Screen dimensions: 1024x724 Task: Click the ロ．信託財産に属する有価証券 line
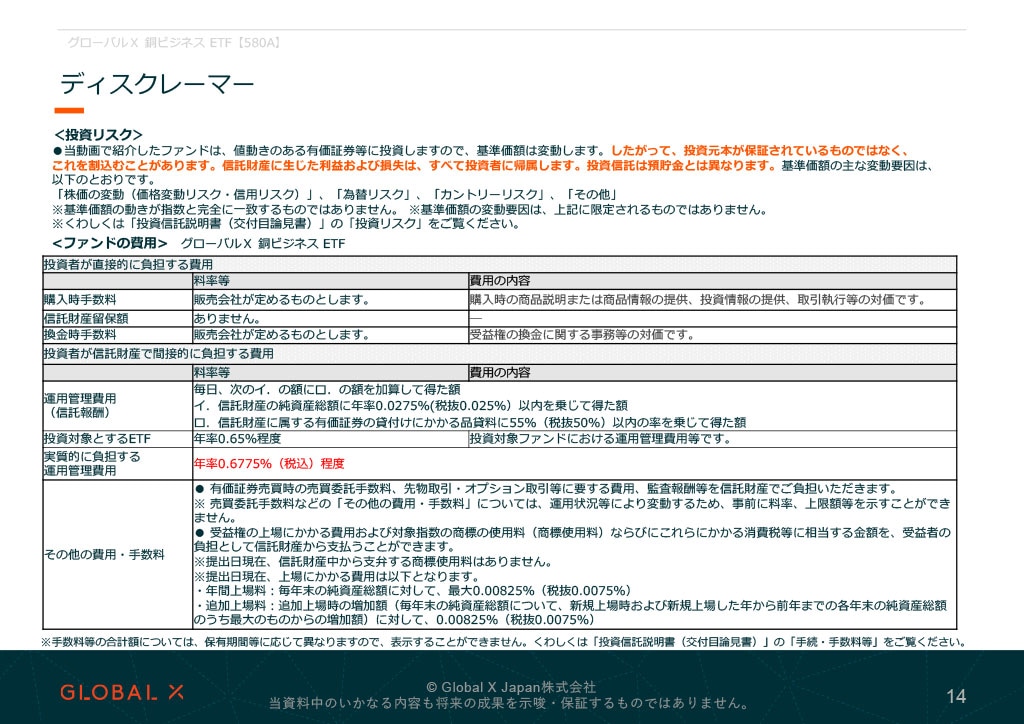470,422
